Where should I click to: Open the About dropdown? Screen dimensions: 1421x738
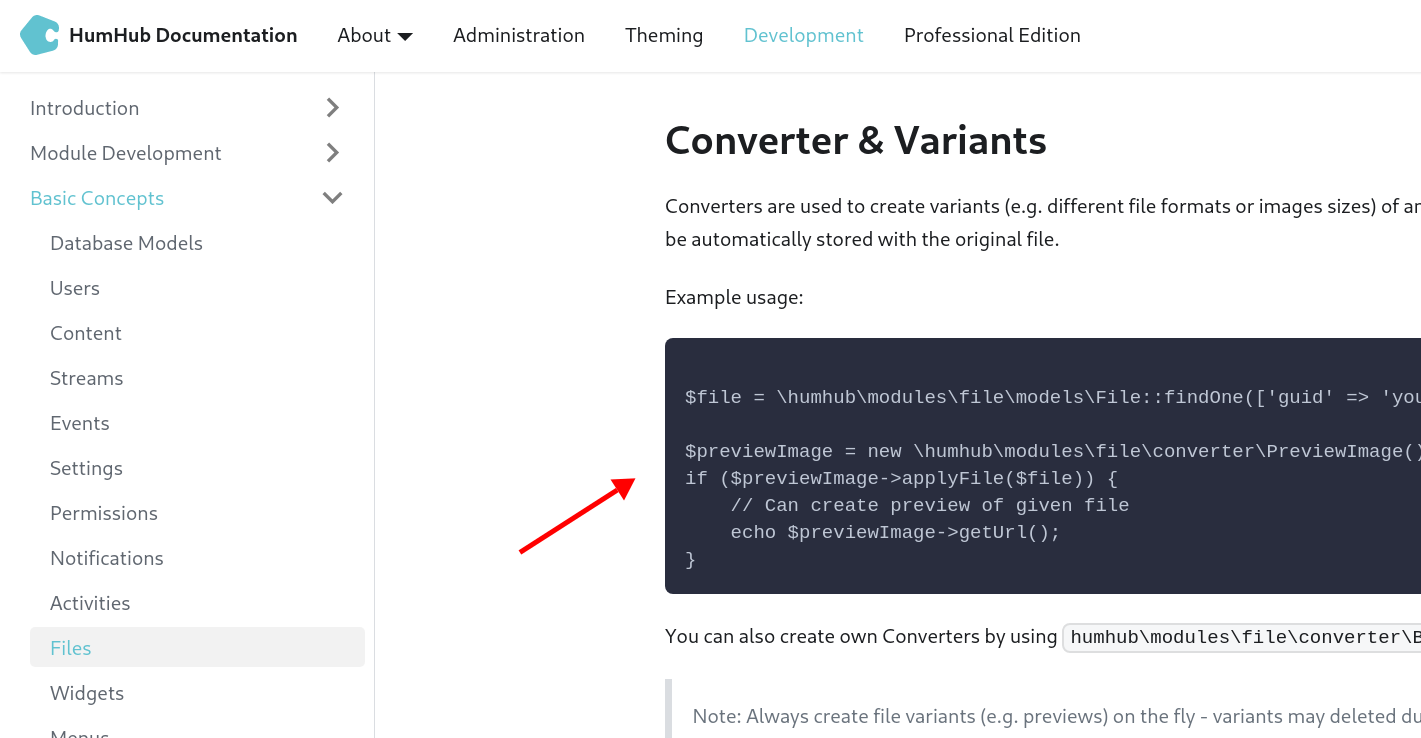coord(375,35)
